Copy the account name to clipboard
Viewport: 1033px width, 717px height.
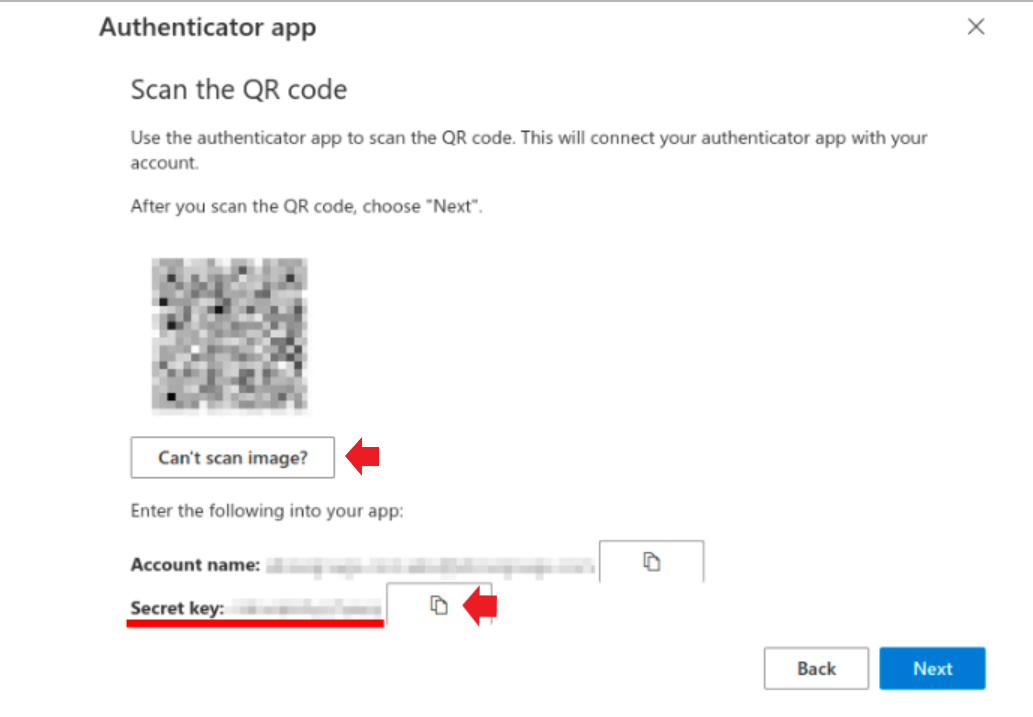[652, 561]
